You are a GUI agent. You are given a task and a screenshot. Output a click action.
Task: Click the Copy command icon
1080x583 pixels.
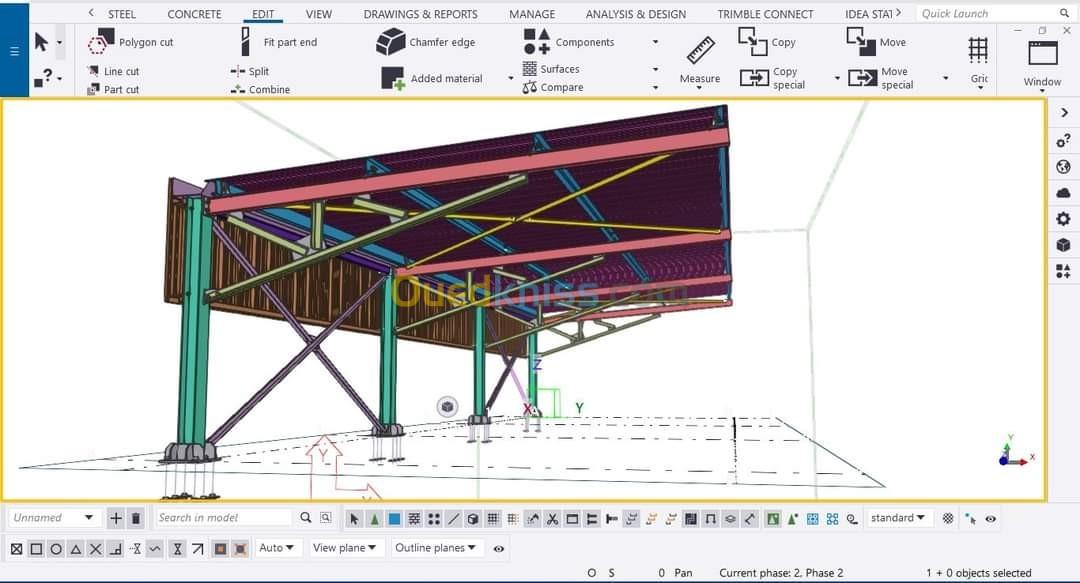click(753, 41)
